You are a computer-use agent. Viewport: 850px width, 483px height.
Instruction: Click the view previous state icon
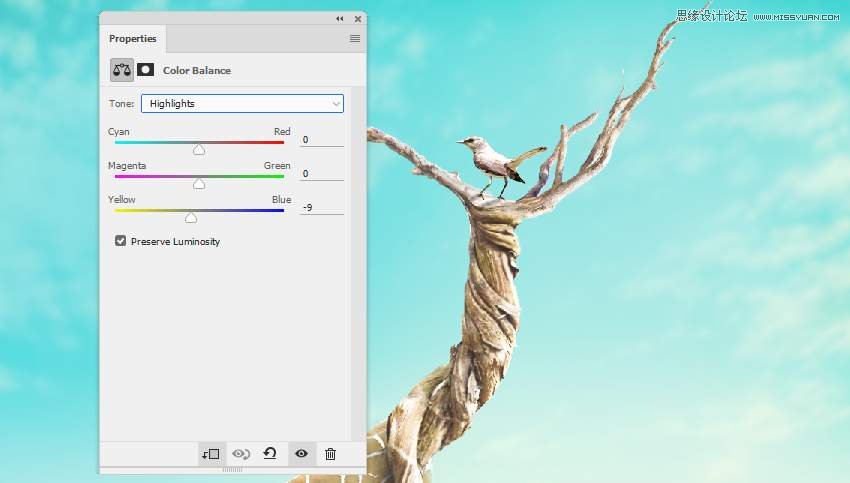tap(240, 454)
